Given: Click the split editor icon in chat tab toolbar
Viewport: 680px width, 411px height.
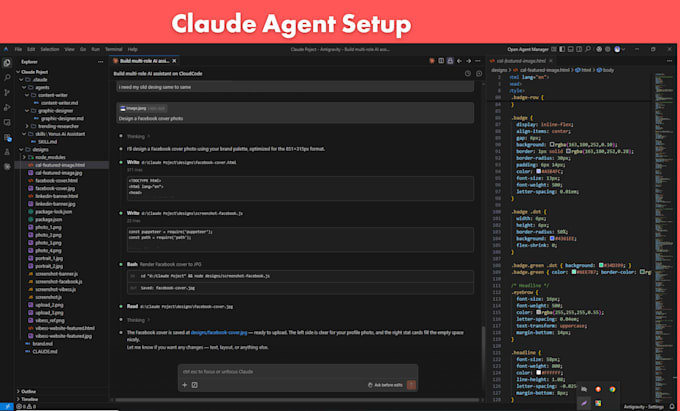Looking at the screenshot, I should (x=441, y=61).
